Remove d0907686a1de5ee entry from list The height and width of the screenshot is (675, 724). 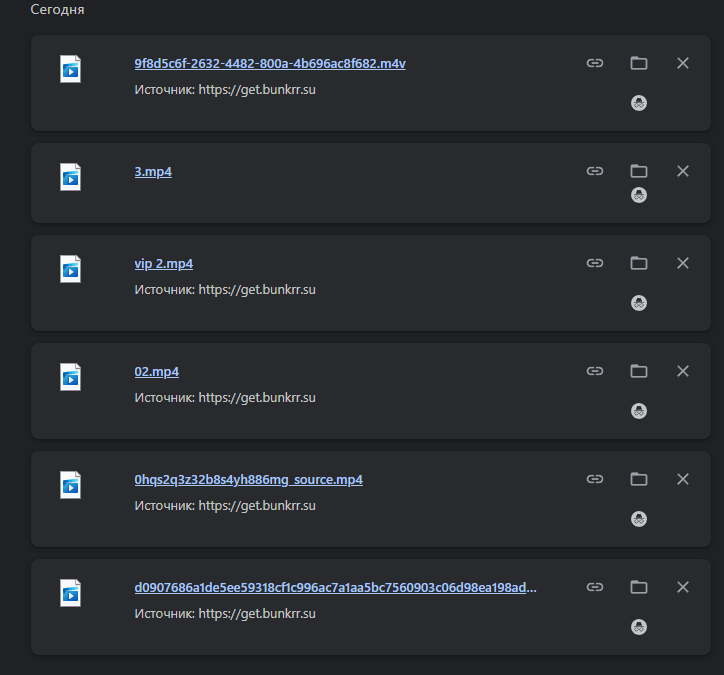(x=683, y=587)
